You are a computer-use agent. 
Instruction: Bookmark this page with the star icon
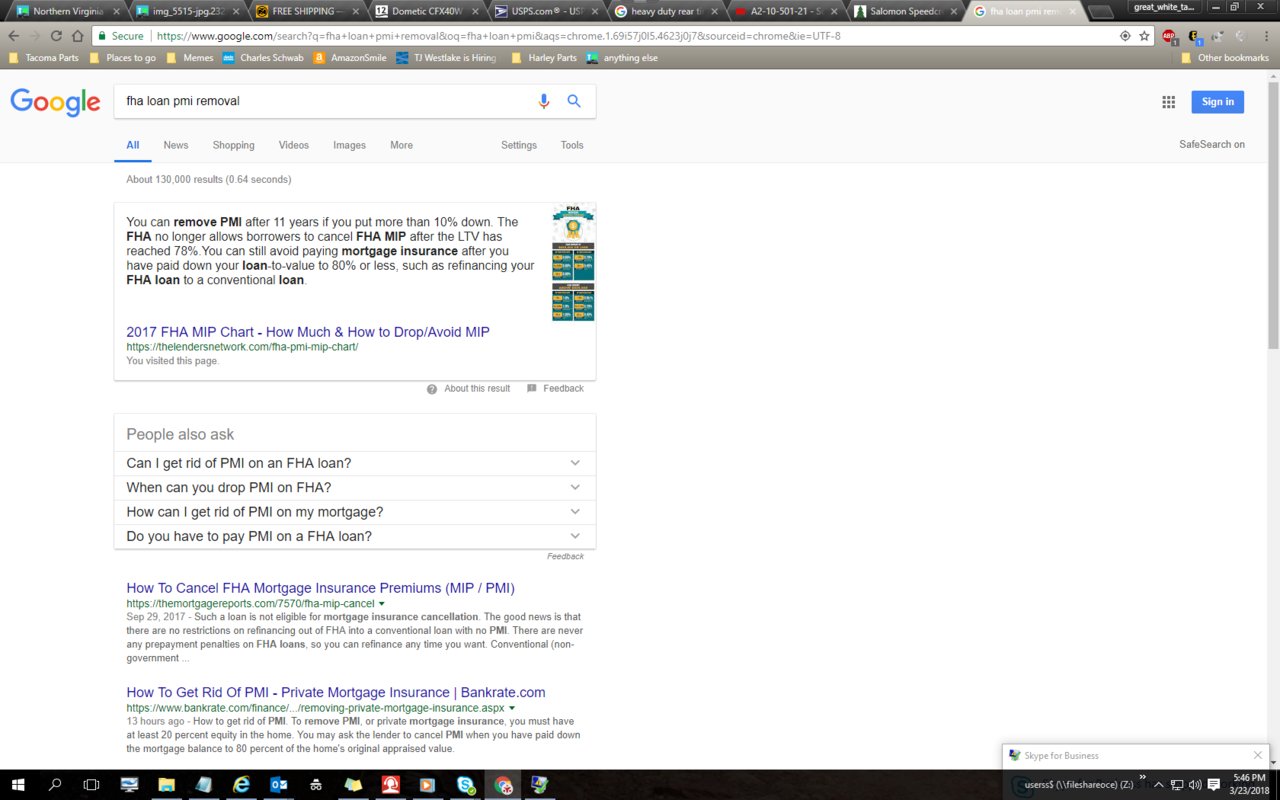(x=1145, y=36)
